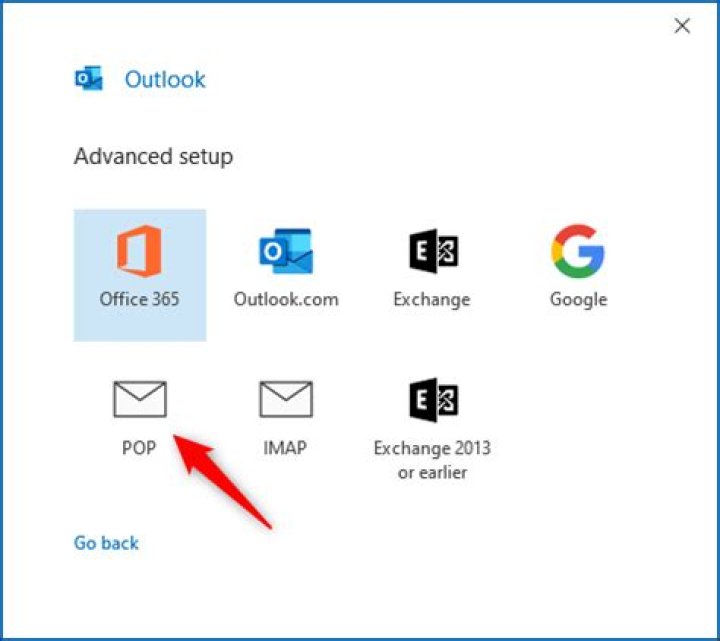Select the IMAP envelope icon

286,399
